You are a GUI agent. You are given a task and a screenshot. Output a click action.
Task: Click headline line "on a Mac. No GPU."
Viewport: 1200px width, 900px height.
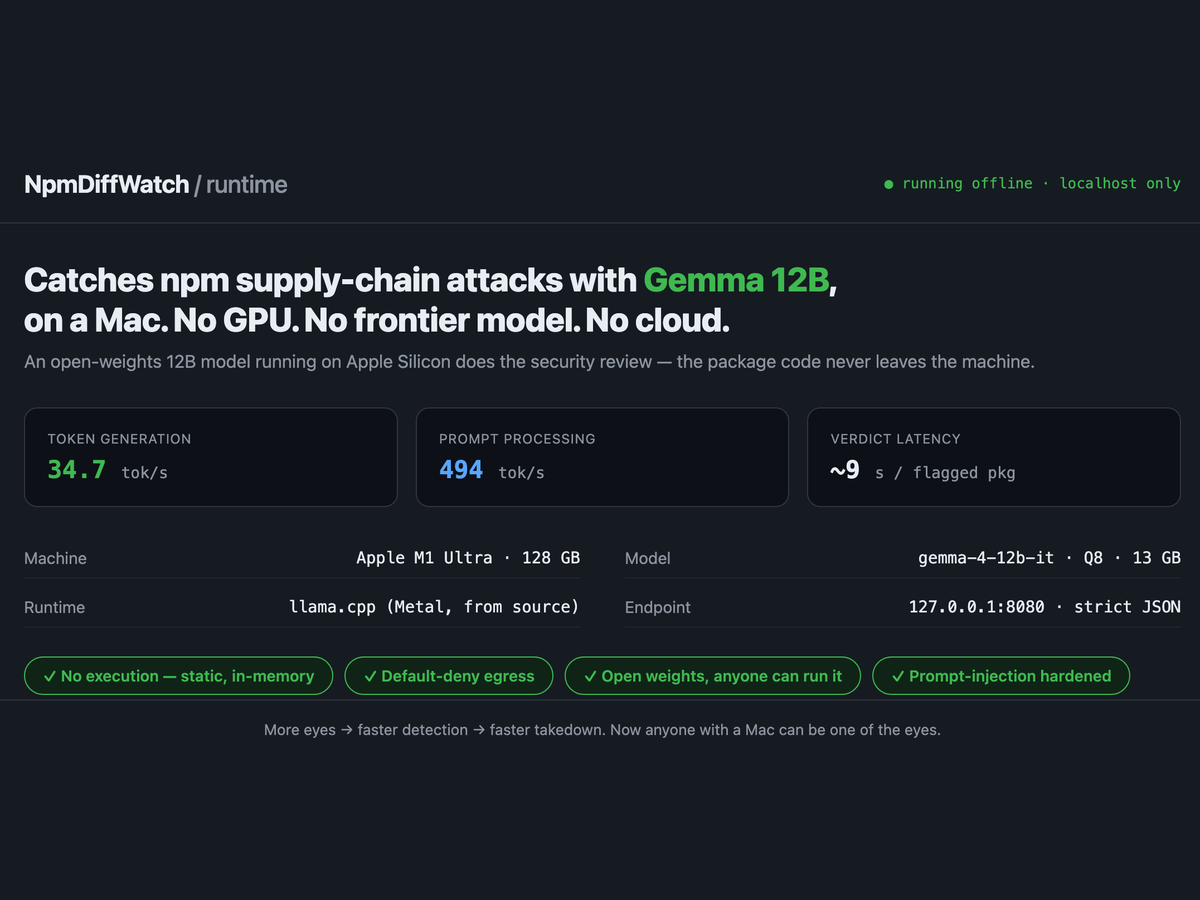[x=160, y=321]
